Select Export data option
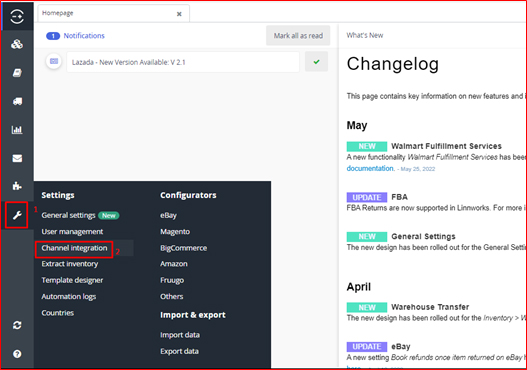This screenshot has height=370, width=527. 179,351
